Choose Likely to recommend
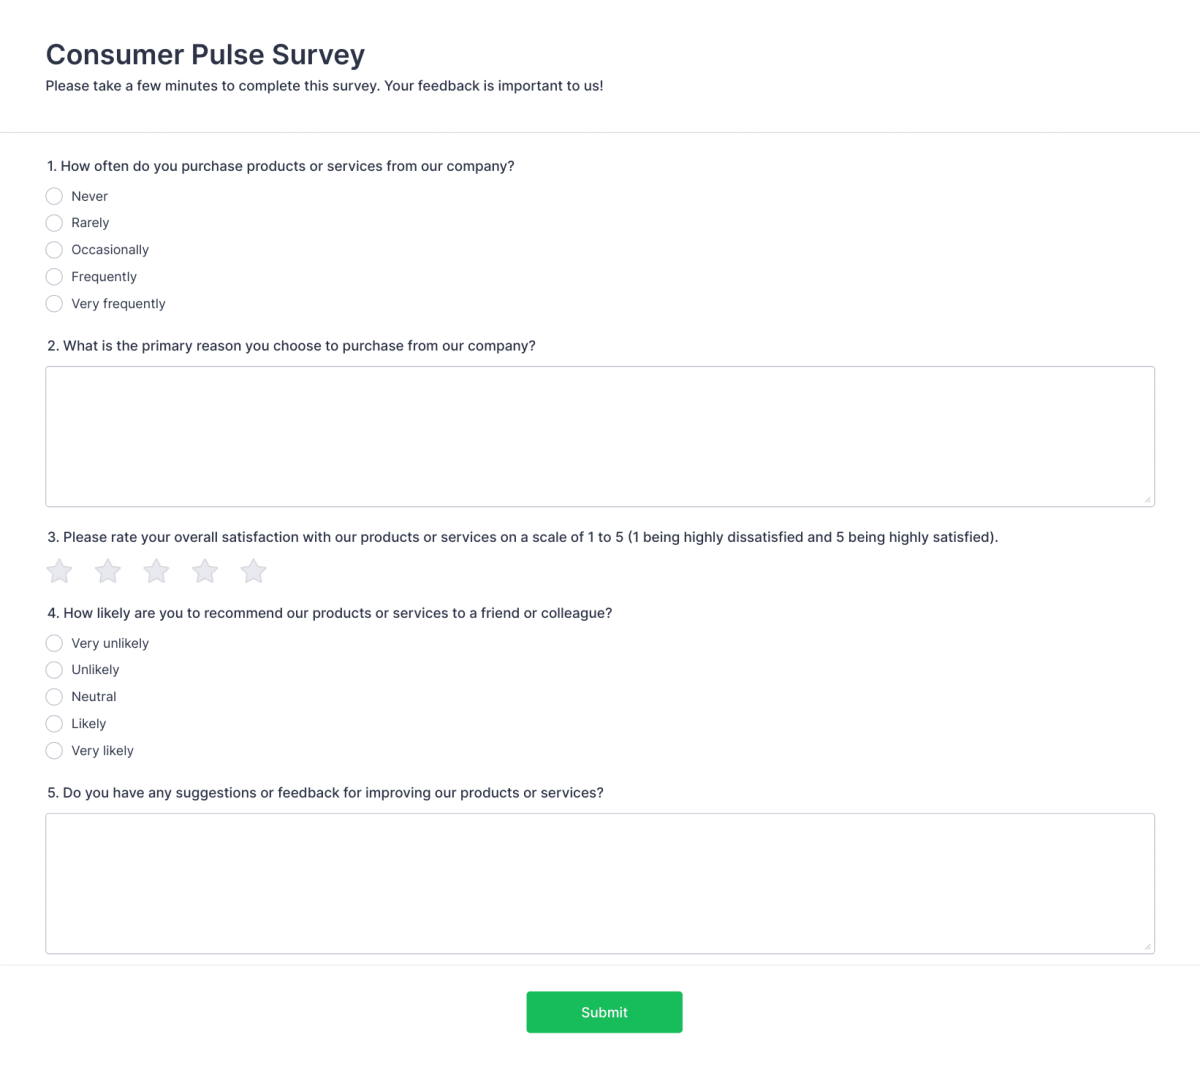 click(54, 724)
